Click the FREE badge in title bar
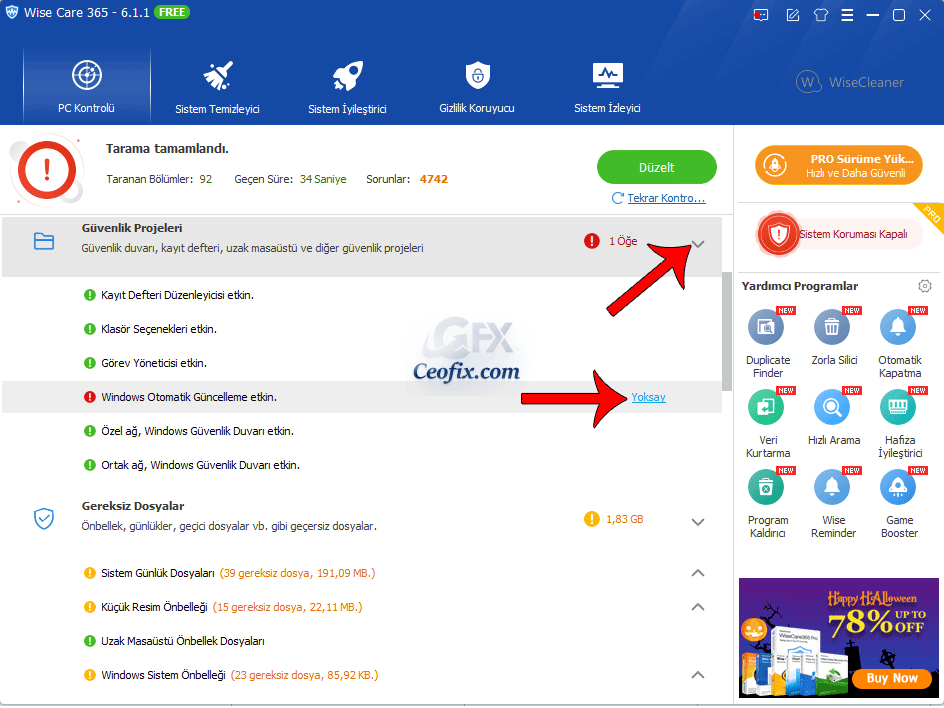 [x=172, y=12]
